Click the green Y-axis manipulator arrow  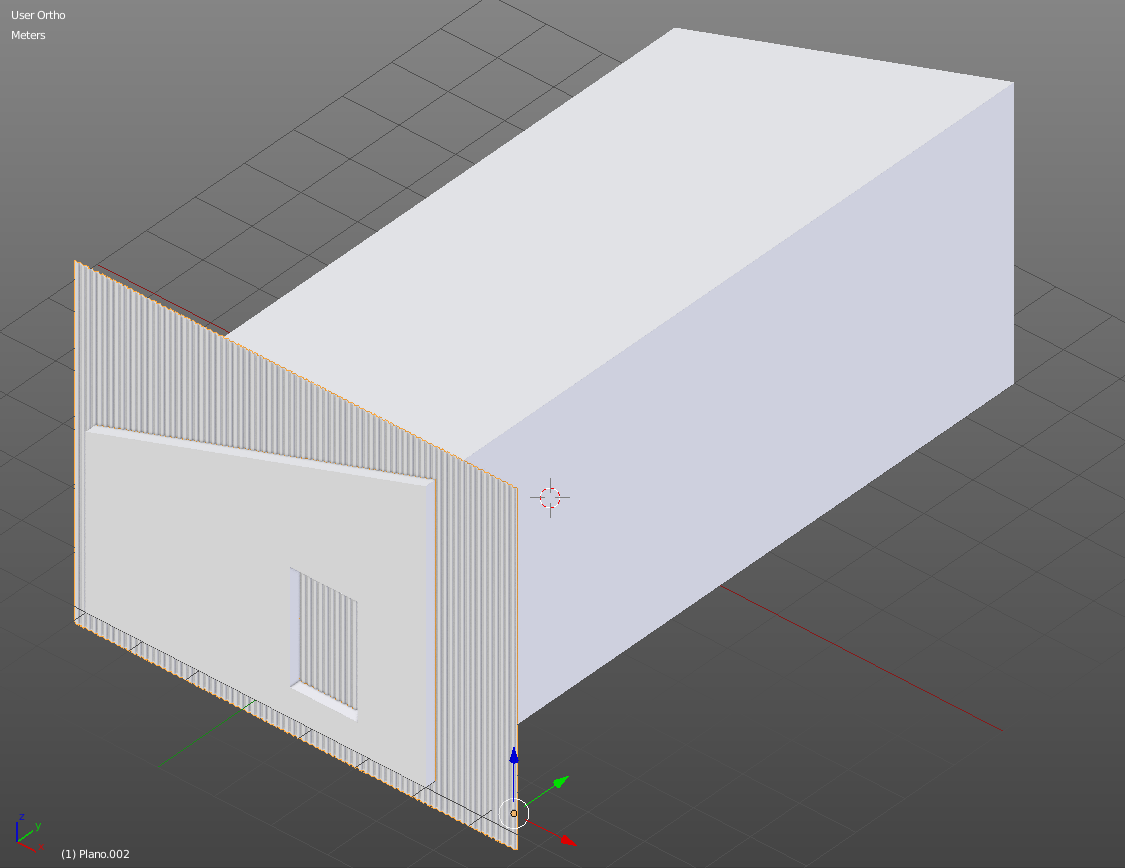click(561, 781)
